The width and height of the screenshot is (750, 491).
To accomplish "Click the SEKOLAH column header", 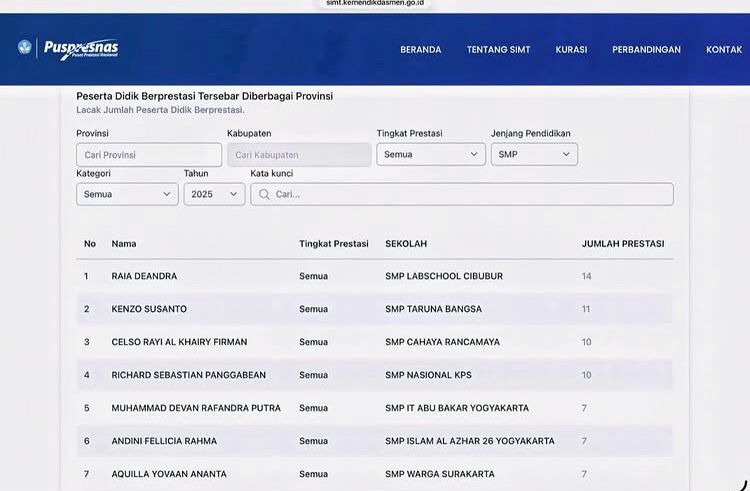I will [406, 244].
